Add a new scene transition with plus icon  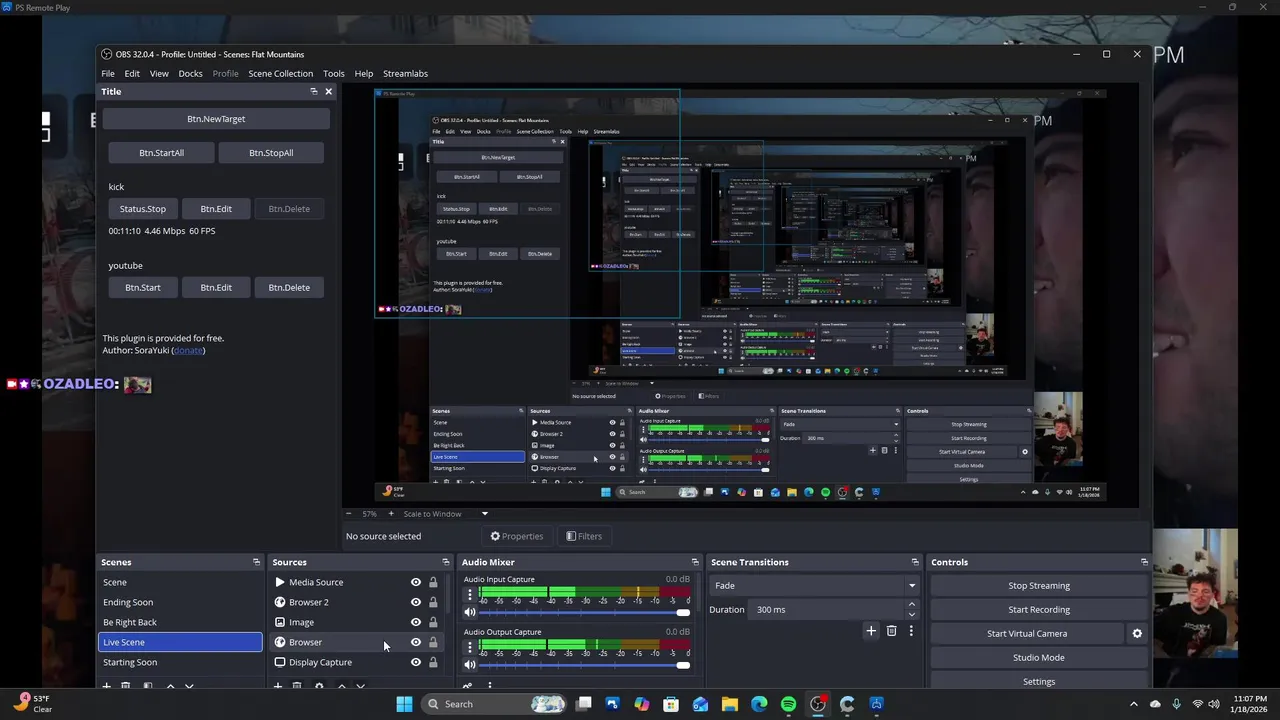coord(871,631)
